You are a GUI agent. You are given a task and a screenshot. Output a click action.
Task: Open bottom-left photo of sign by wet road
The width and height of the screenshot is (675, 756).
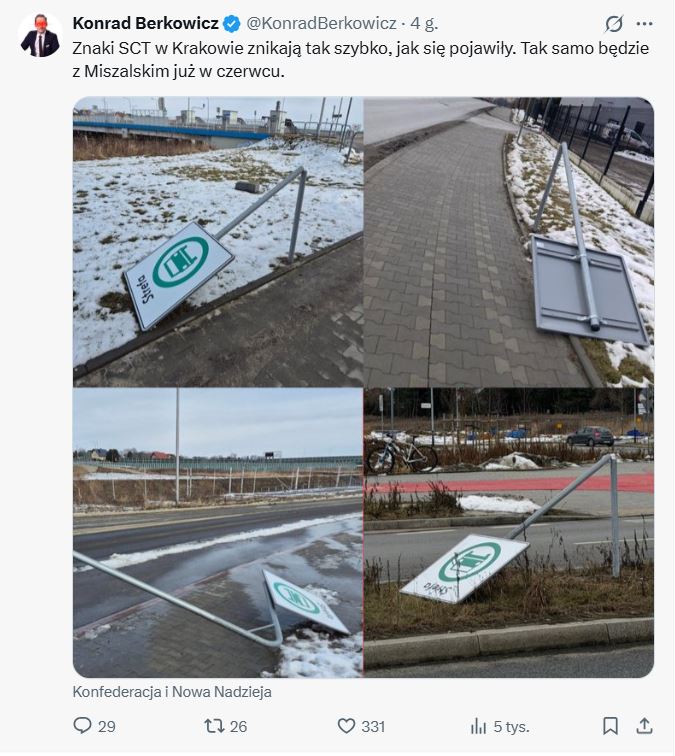click(217, 533)
